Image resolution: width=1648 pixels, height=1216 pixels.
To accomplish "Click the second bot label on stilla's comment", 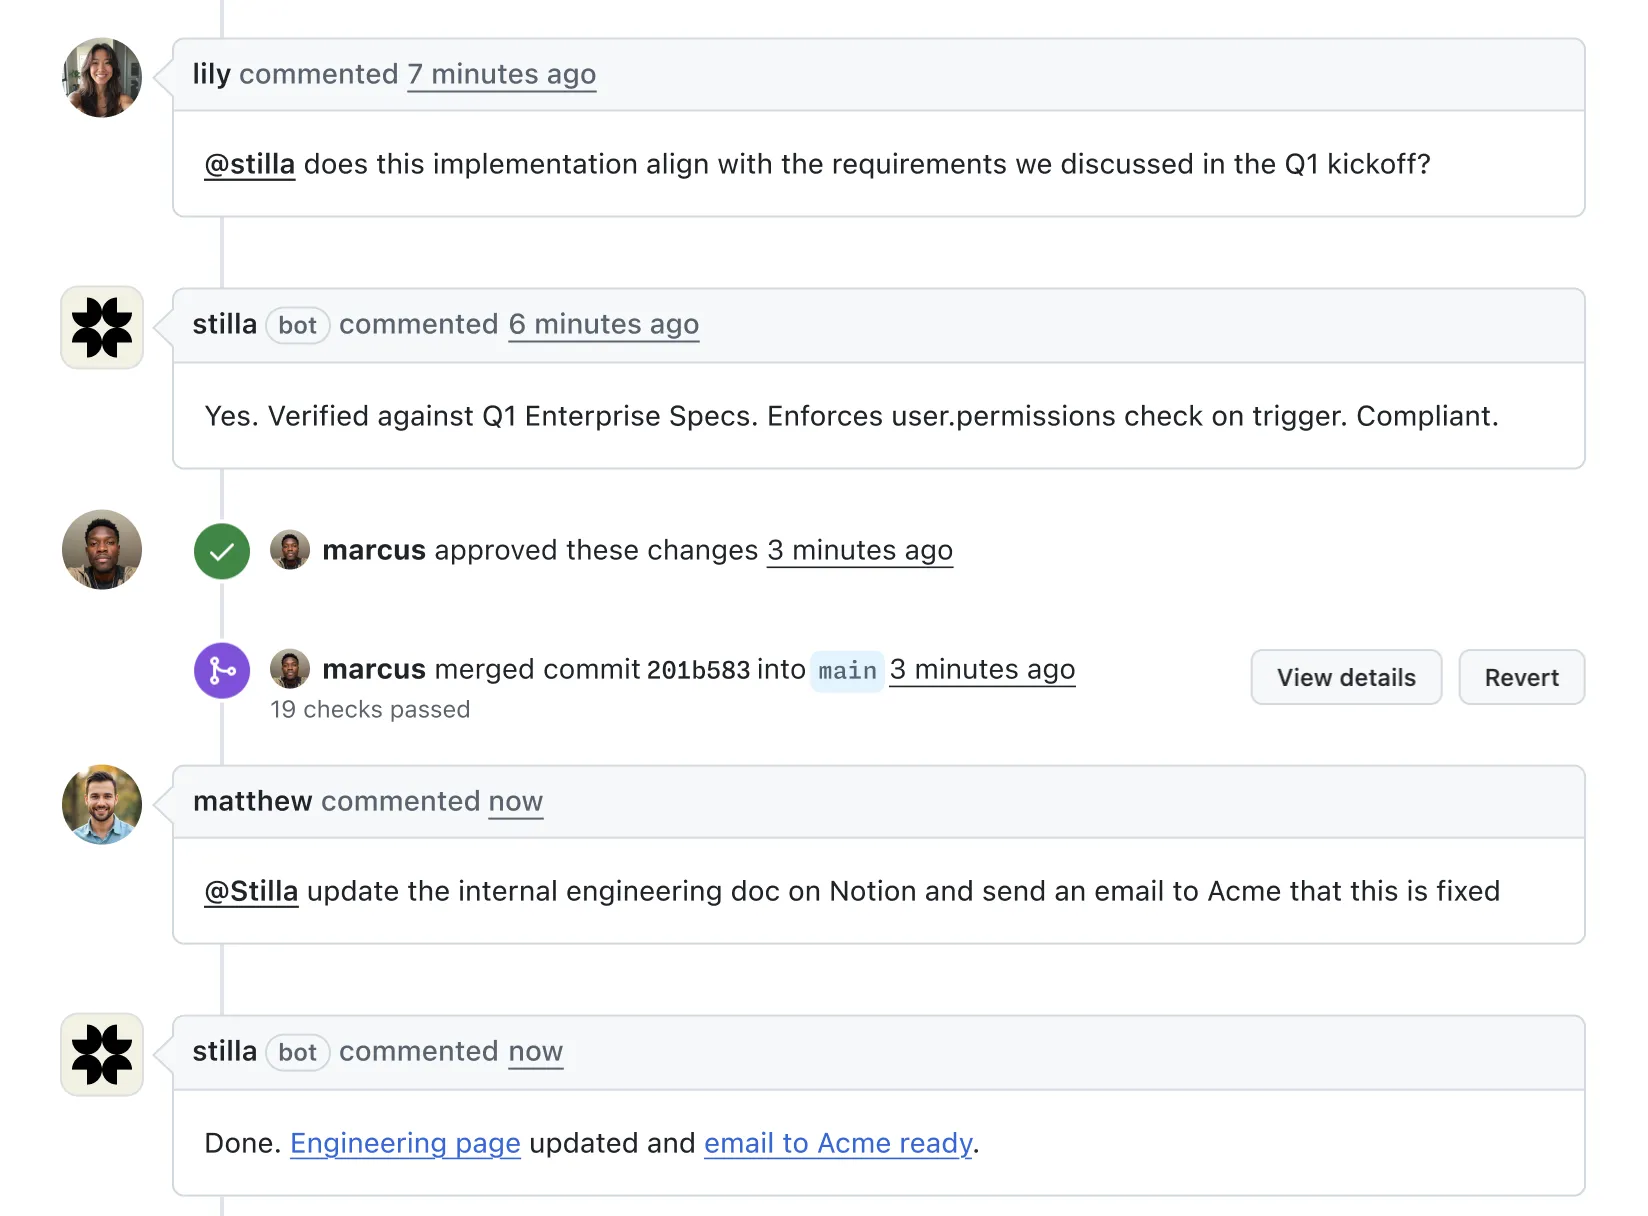I will (297, 1052).
